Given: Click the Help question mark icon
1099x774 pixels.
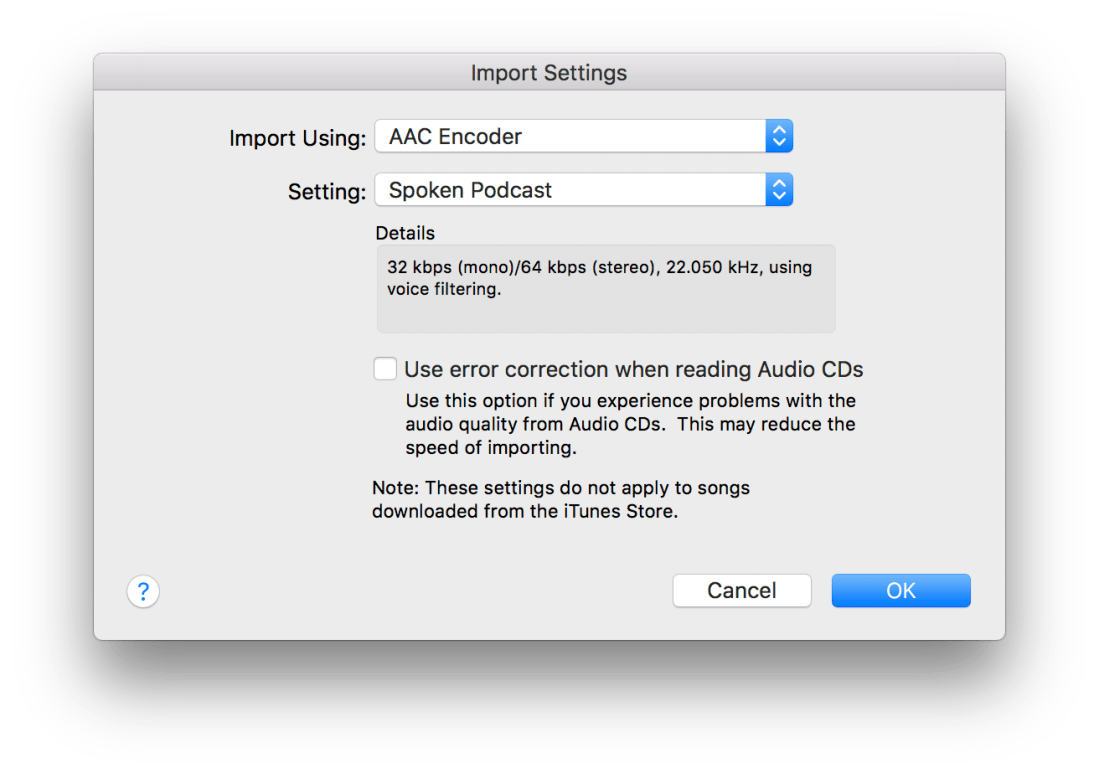Looking at the screenshot, I should click(143, 591).
